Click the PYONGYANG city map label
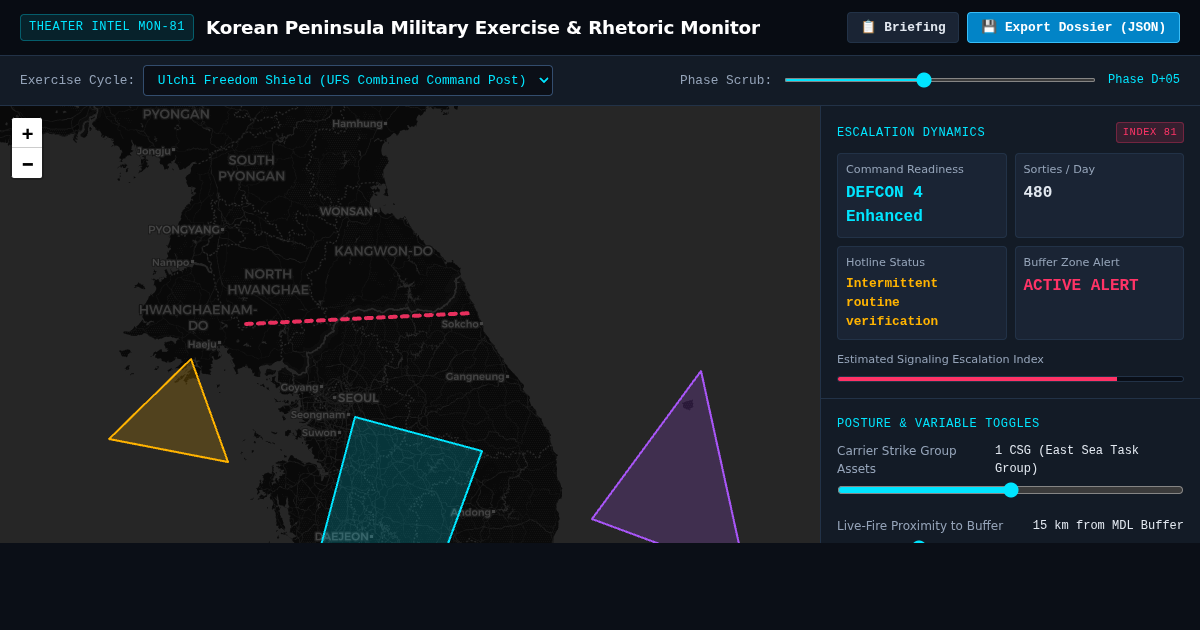 183,230
